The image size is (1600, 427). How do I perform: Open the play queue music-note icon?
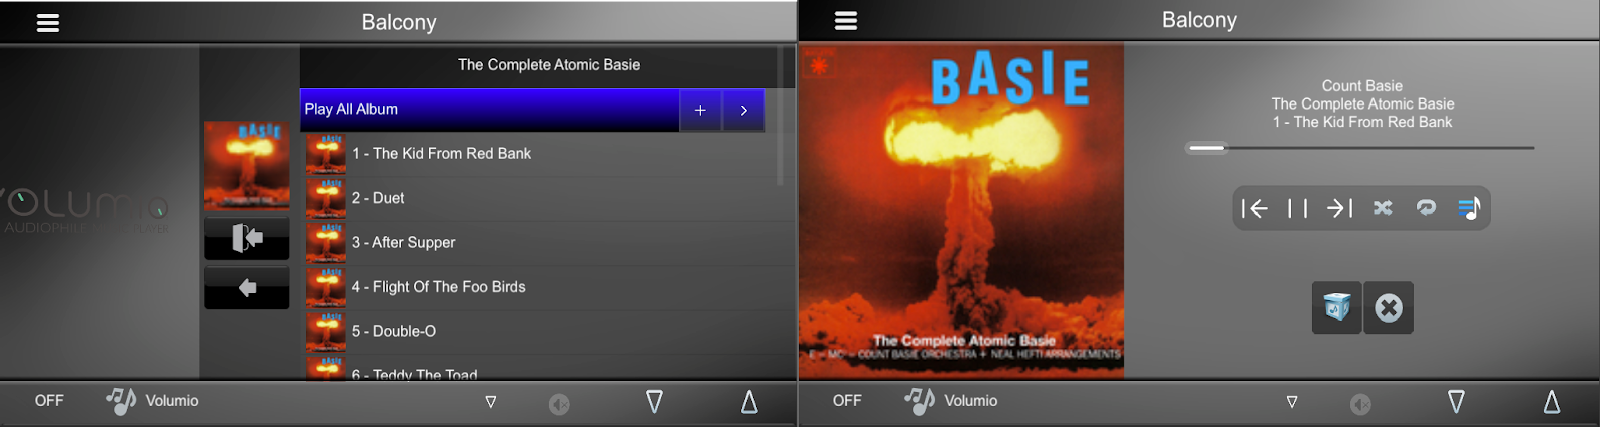click(1468, 208)
